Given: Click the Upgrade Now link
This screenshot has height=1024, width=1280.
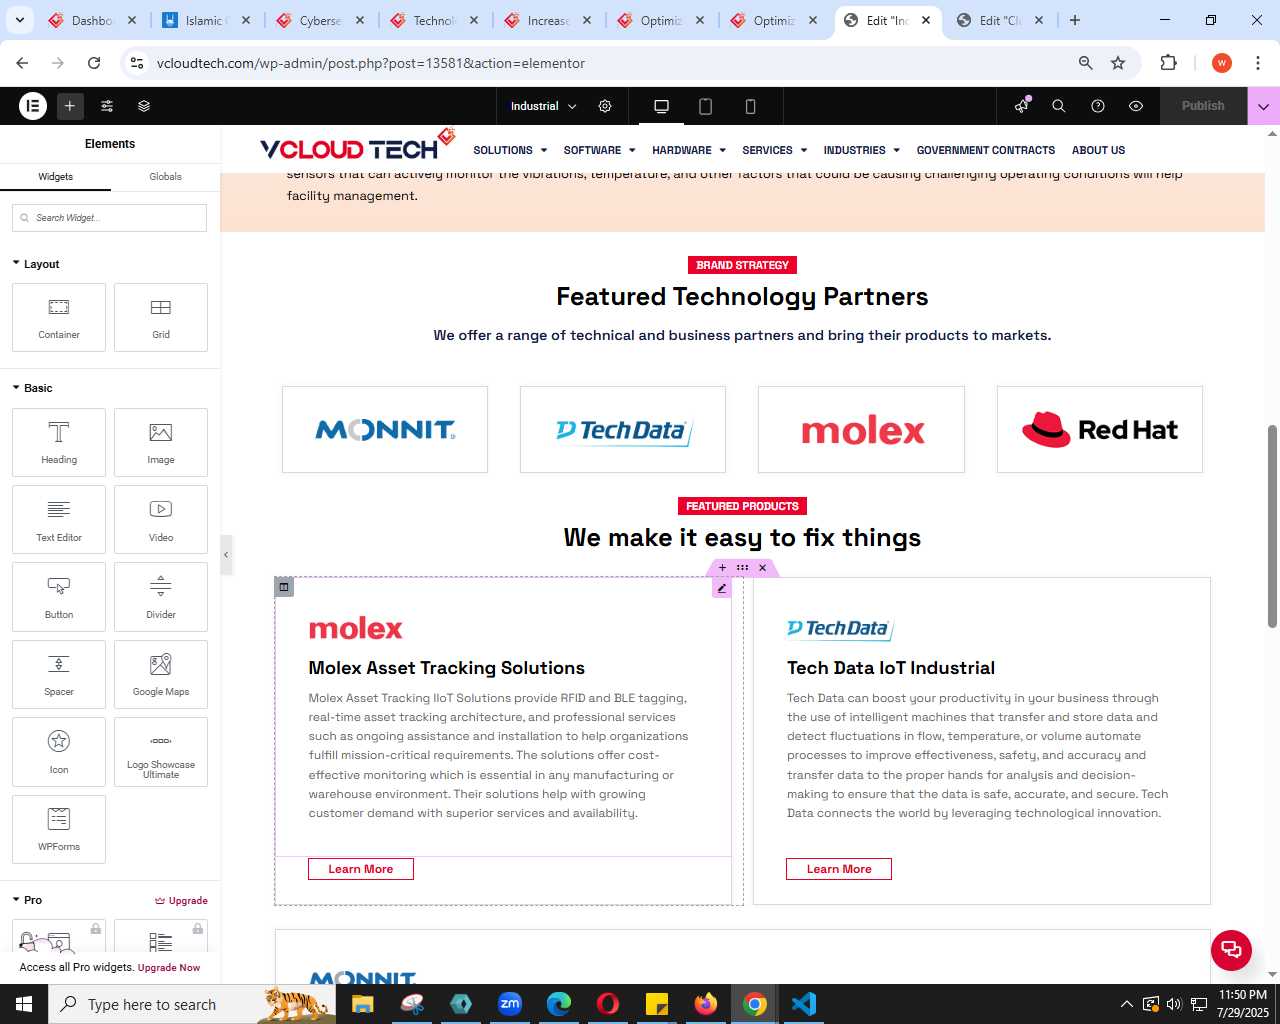Looking at the screenshot, I should pos(169,967).
